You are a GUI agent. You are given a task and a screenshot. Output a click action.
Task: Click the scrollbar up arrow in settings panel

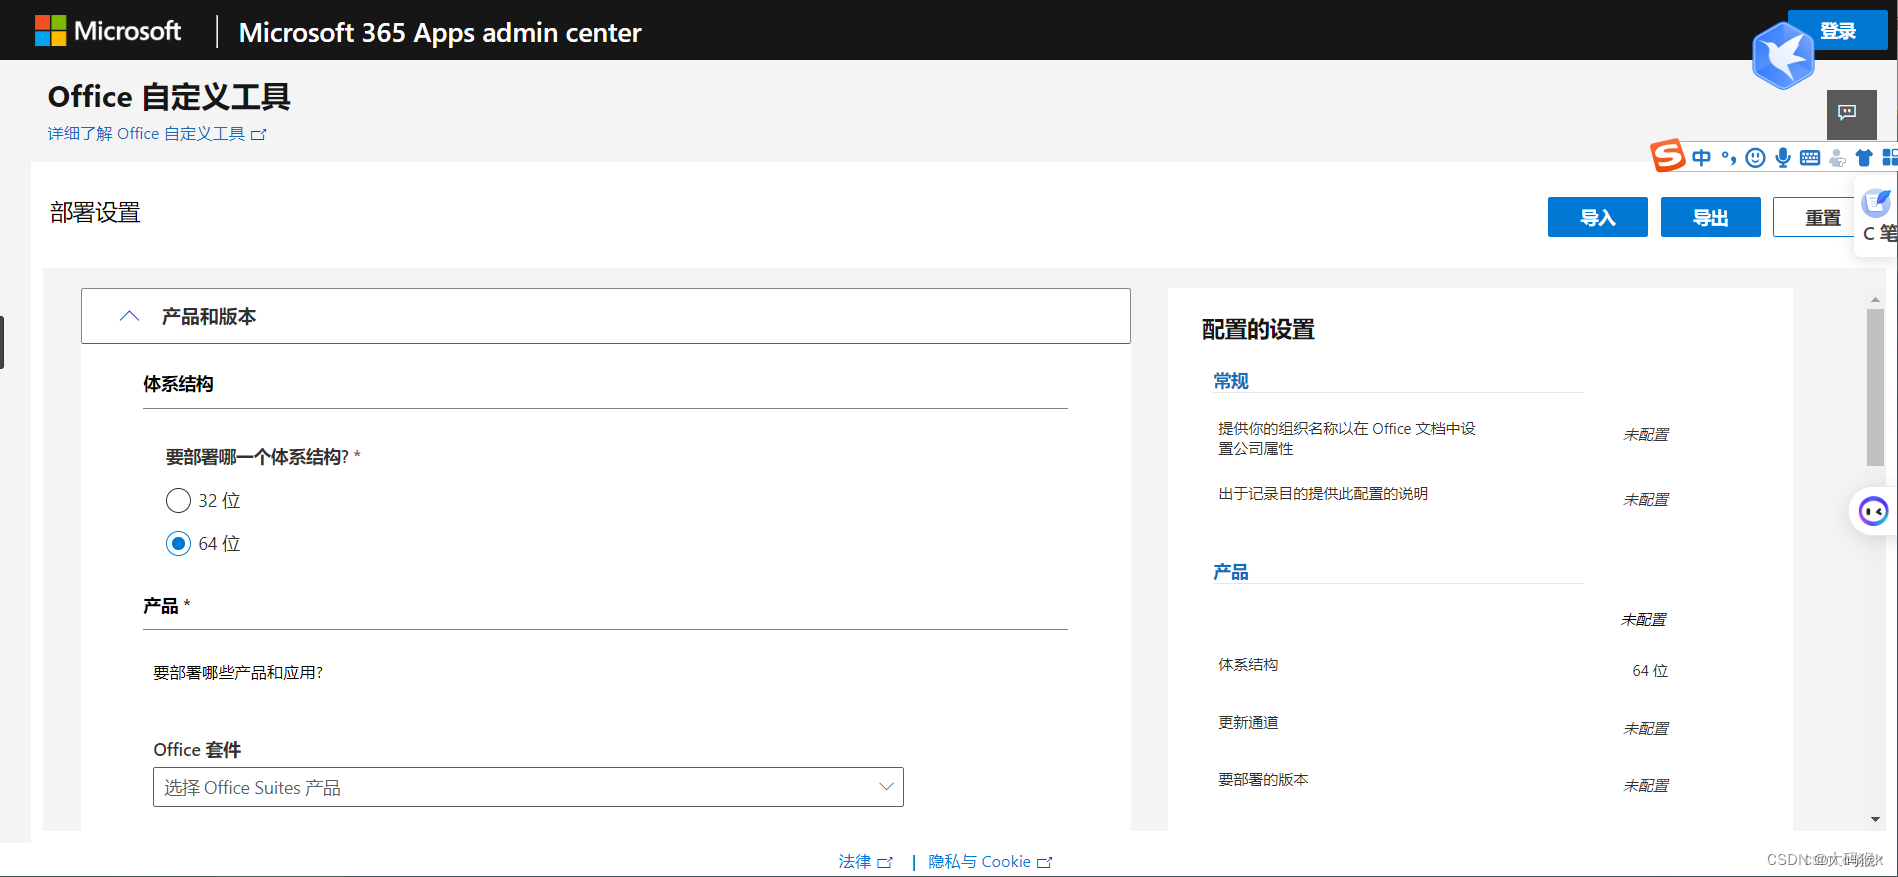[1875, 299]
